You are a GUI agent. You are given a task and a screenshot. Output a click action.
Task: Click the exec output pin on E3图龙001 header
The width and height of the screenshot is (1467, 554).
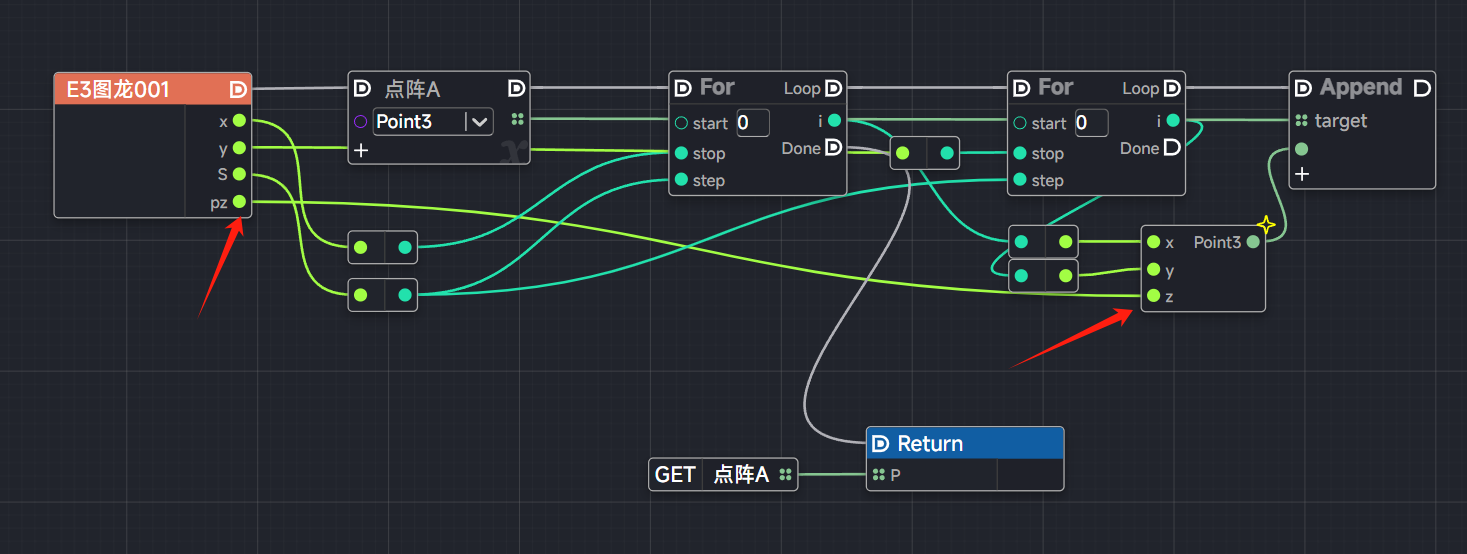point(238,90)
